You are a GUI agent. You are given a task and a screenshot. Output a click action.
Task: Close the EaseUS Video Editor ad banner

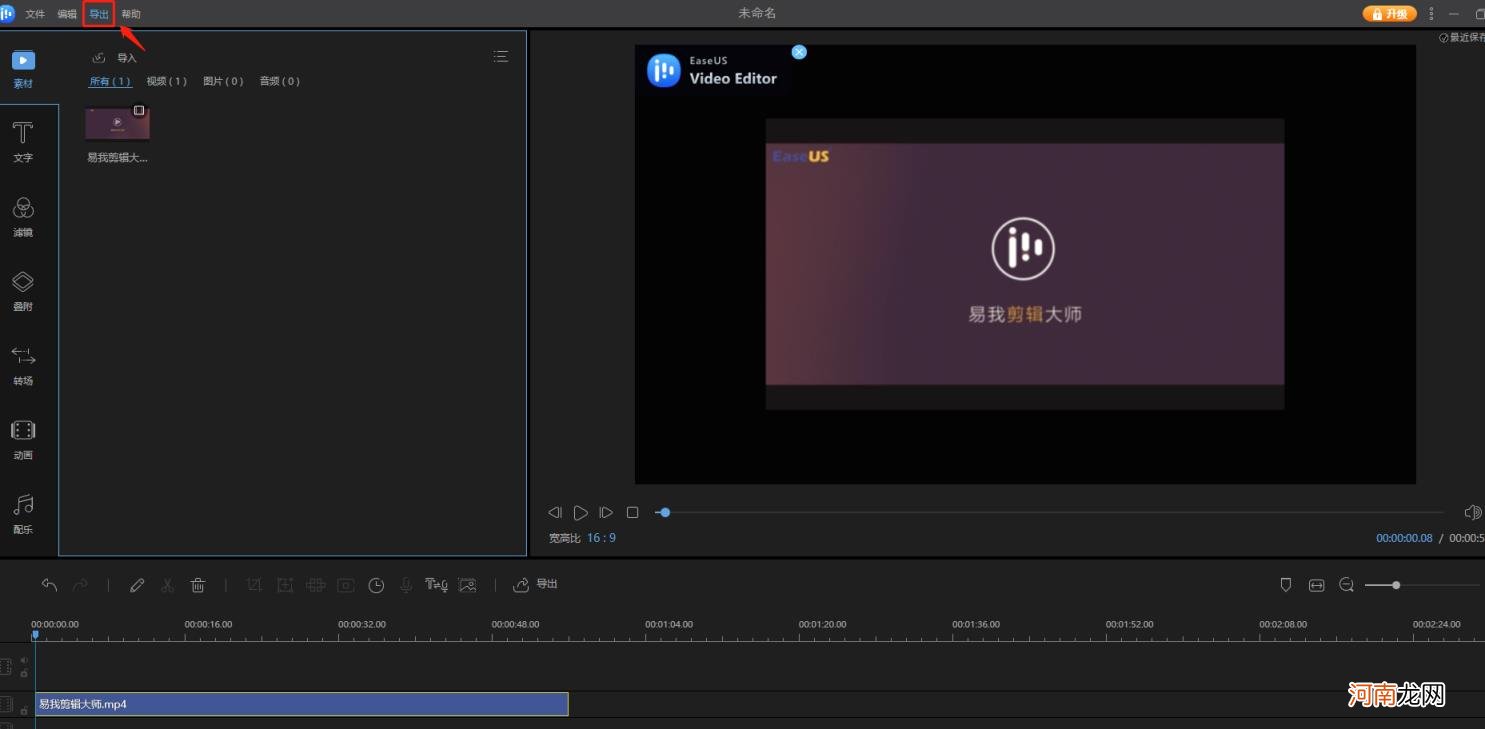click(x=799, y=52)
